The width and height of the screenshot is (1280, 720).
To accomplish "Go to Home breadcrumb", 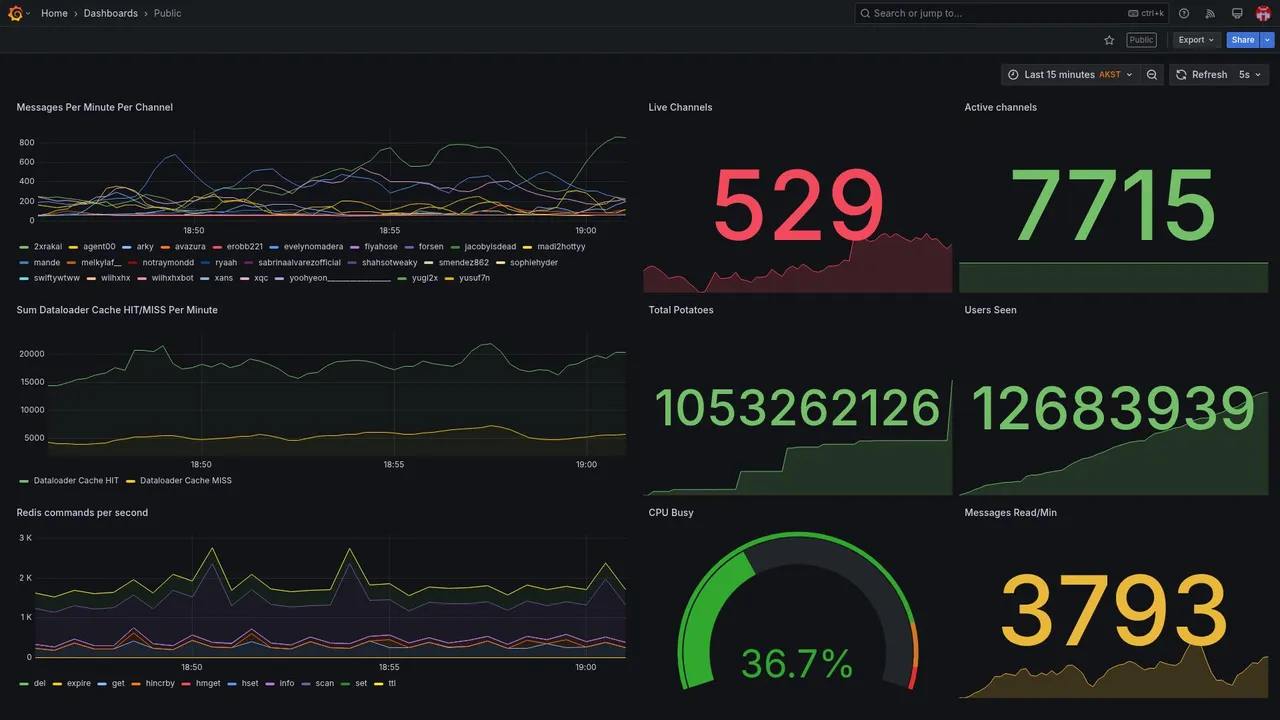I will point(54,13).
